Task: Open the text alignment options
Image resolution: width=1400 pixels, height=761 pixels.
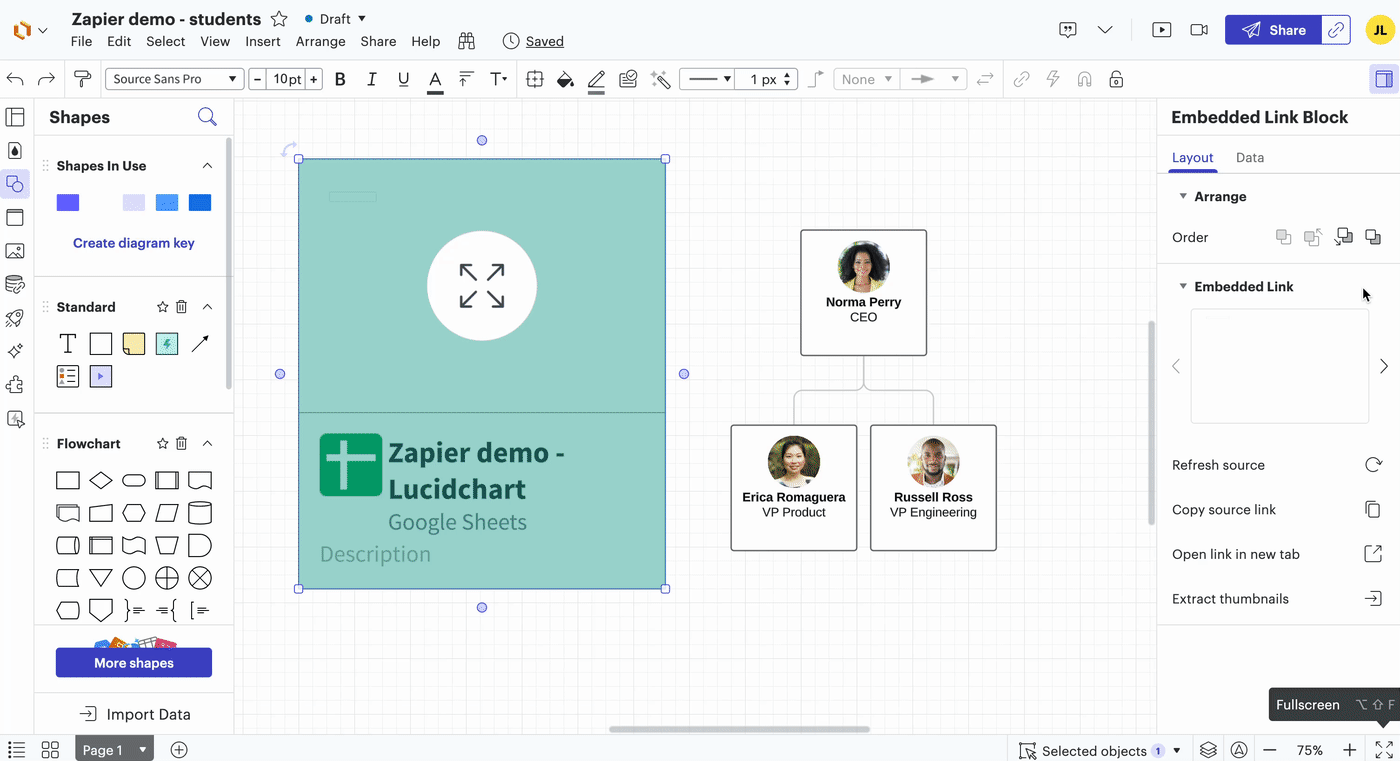Action: tap(465, 79)
